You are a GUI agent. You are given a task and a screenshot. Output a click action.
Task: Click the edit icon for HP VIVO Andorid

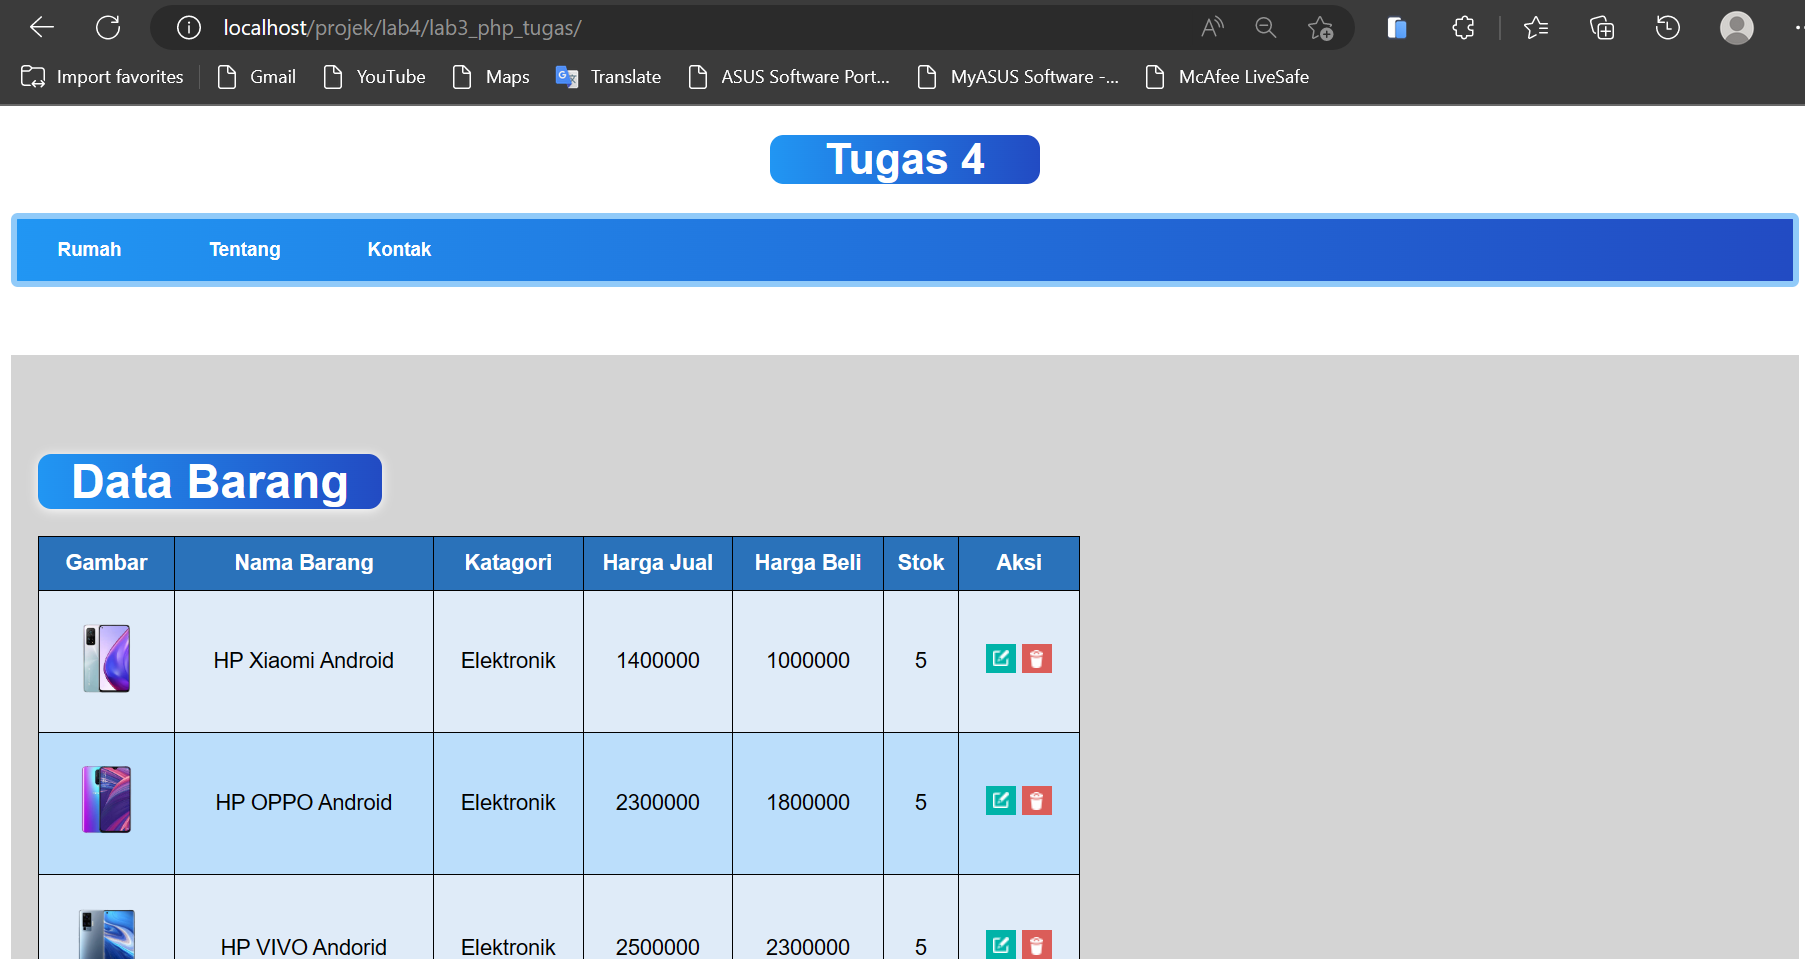(x=1001, y=945)
